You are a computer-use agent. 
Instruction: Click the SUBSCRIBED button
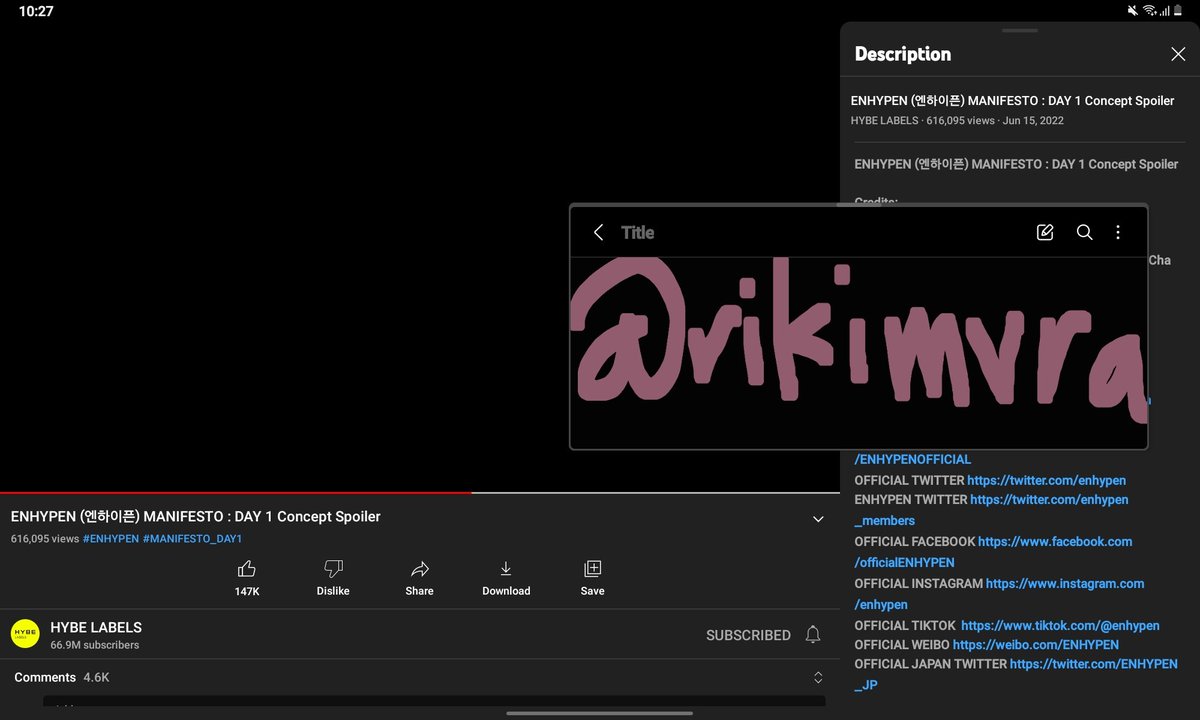(748, 635)
